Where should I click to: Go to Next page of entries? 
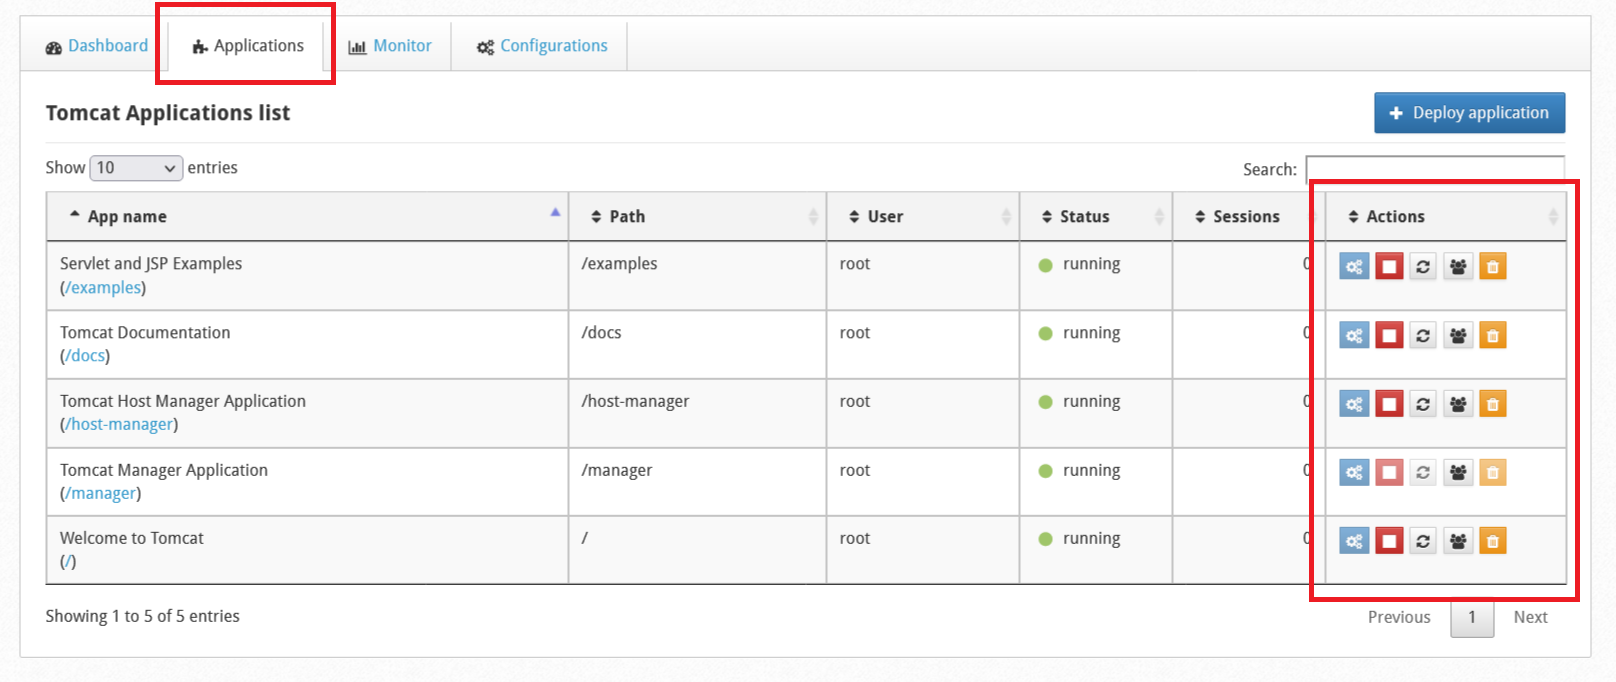tap(1530, 618)
